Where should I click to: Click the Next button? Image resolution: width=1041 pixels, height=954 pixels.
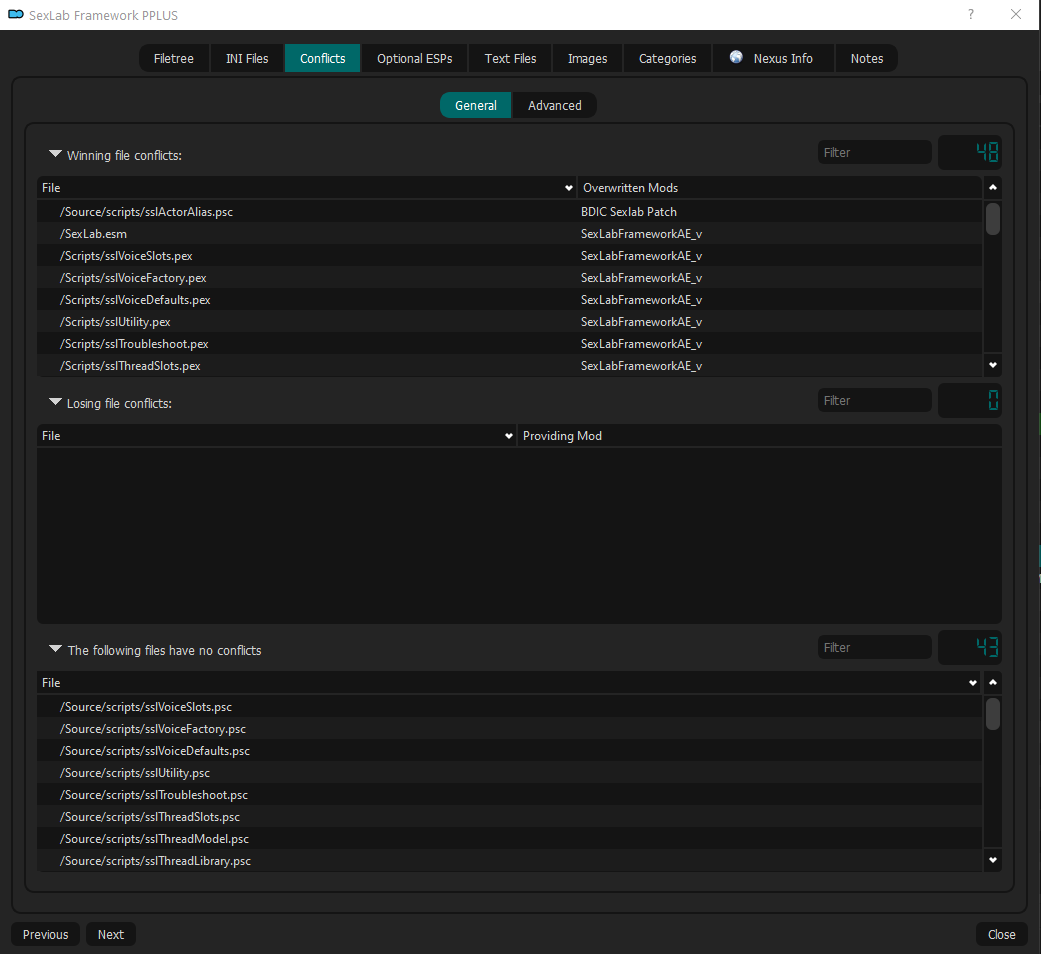[111, 934]
